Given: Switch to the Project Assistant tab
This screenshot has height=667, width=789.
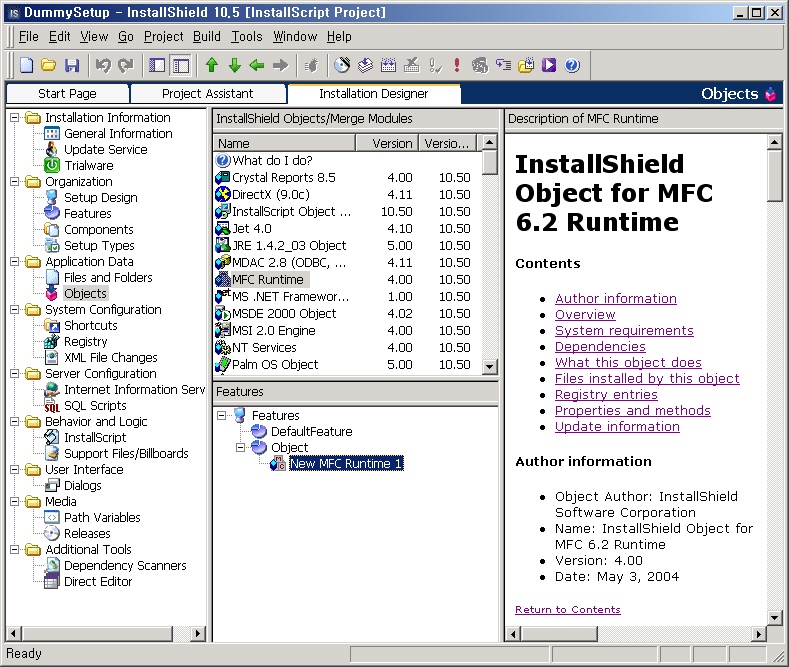Looking at the screenshot, I should click(x=207, y=94).
